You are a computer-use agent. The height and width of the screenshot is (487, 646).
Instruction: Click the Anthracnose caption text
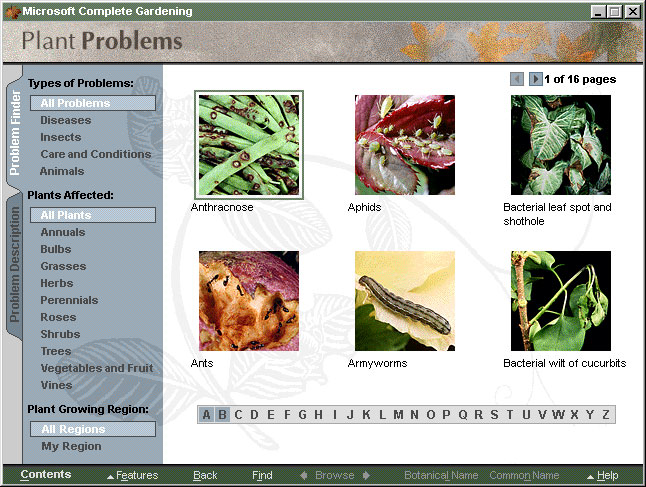[222, 207]
